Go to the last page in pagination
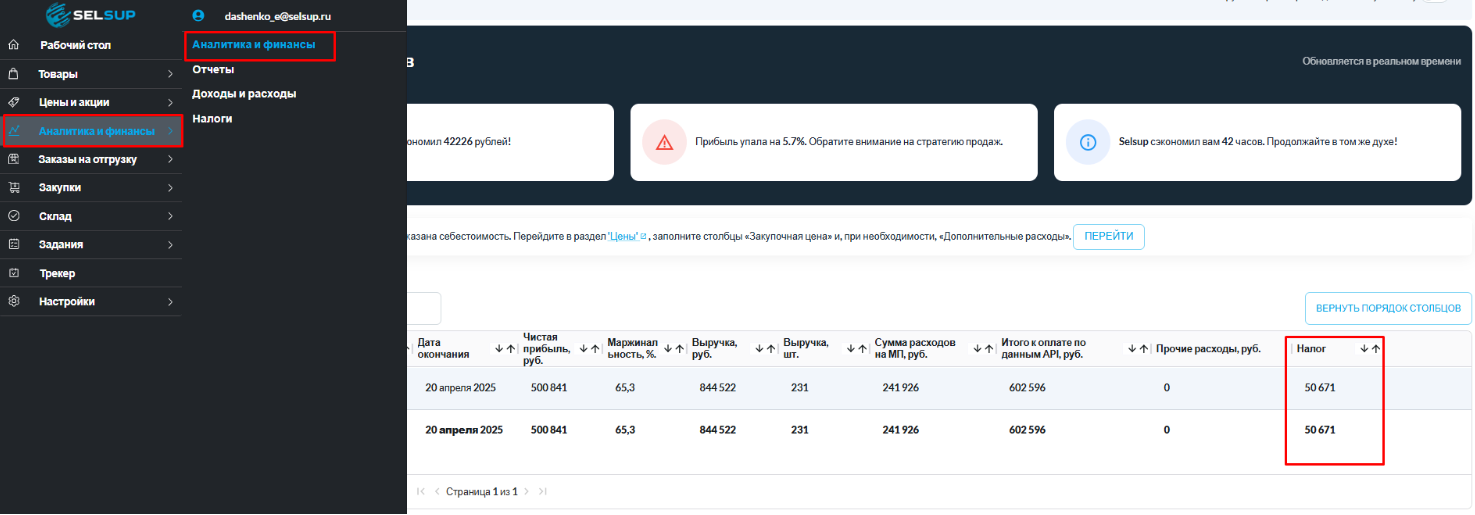The width and height of the screenshot is (1475, 515). [543, 492]
